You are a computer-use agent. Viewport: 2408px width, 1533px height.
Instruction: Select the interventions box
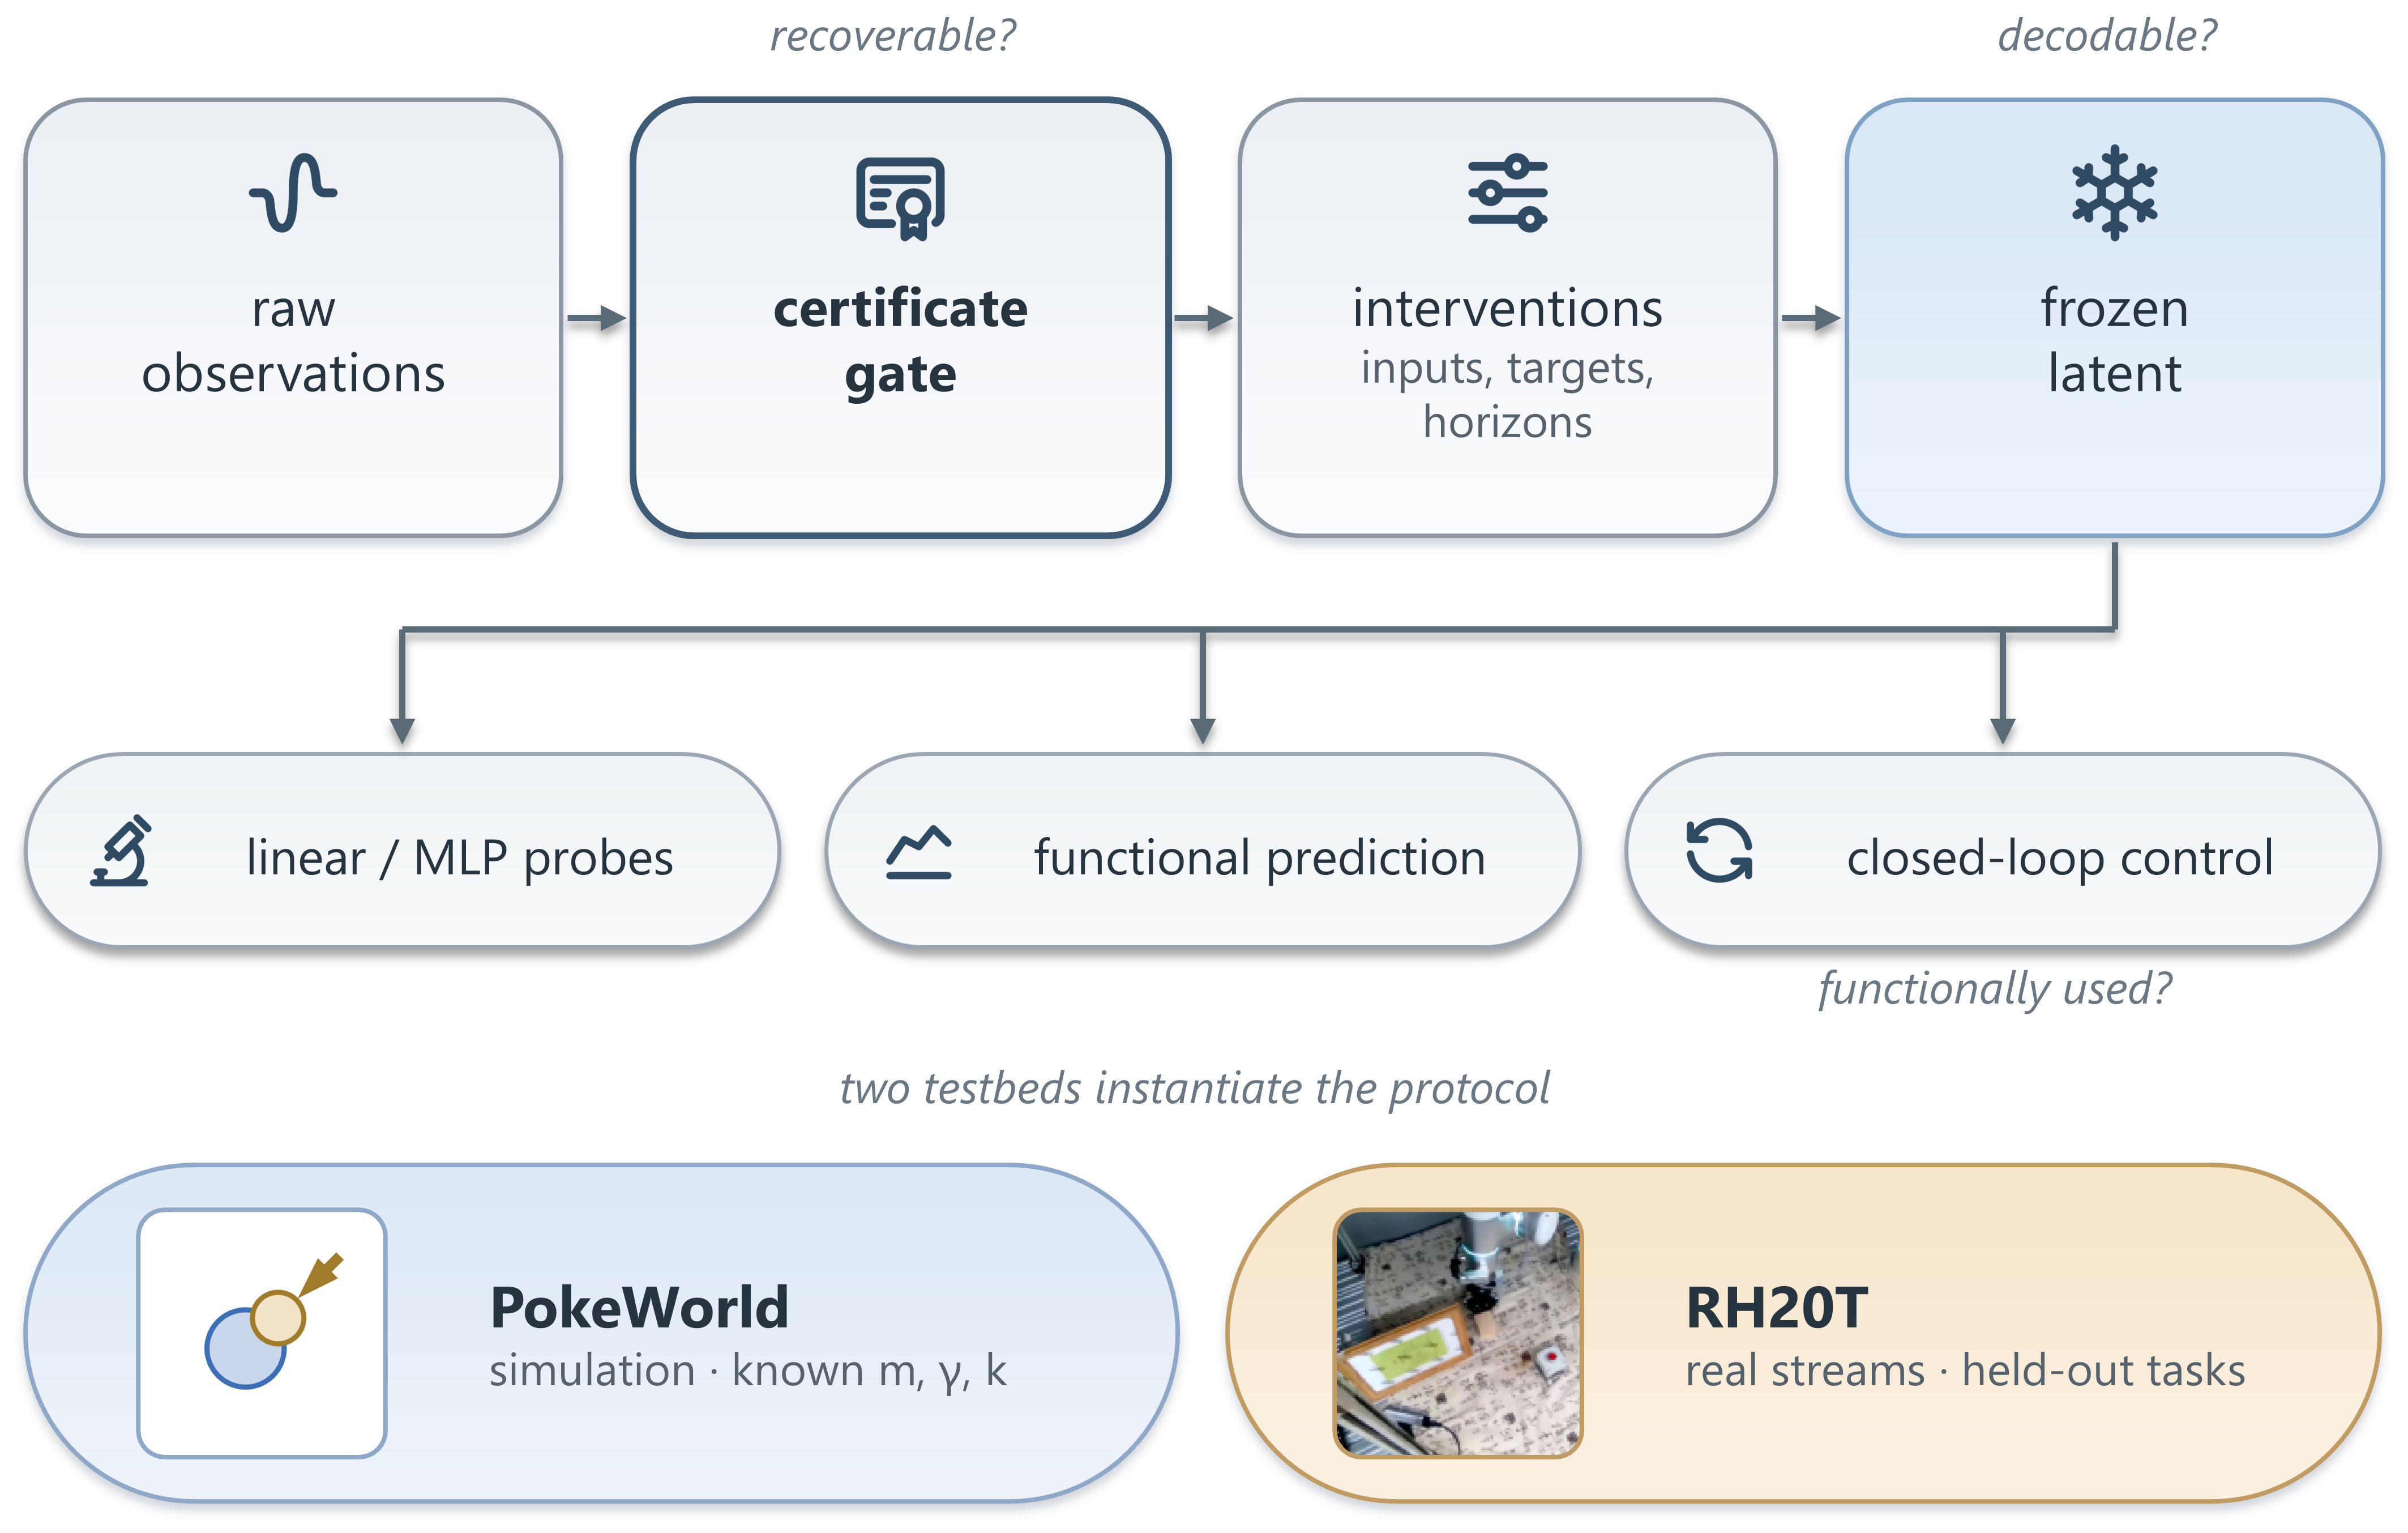click(1507, 318)
